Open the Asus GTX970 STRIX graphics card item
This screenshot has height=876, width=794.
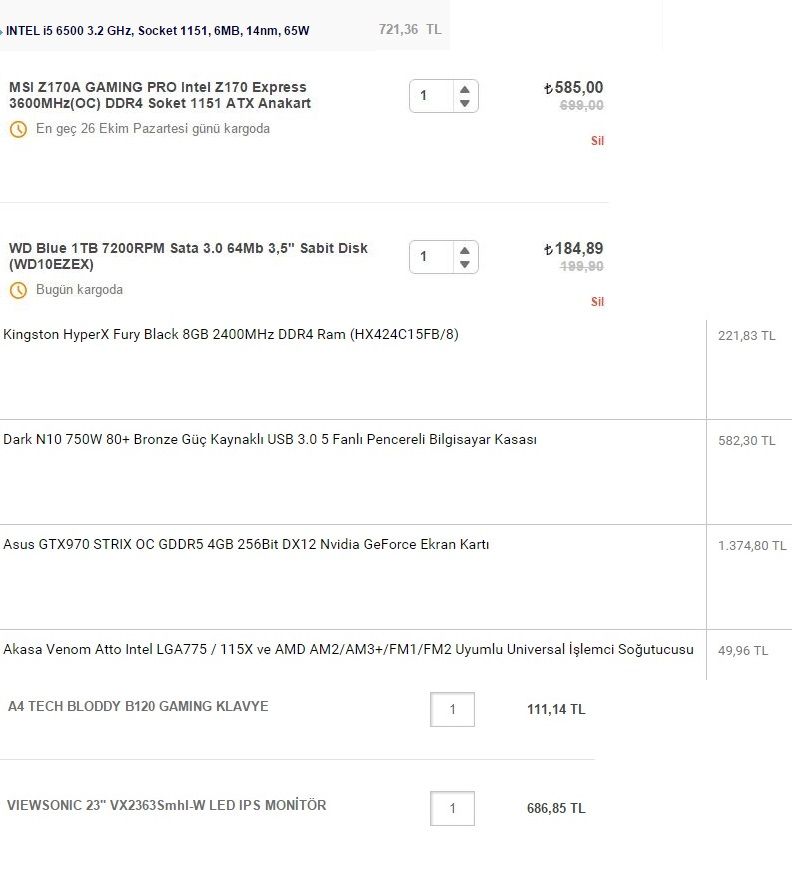(x=246, y=544)
